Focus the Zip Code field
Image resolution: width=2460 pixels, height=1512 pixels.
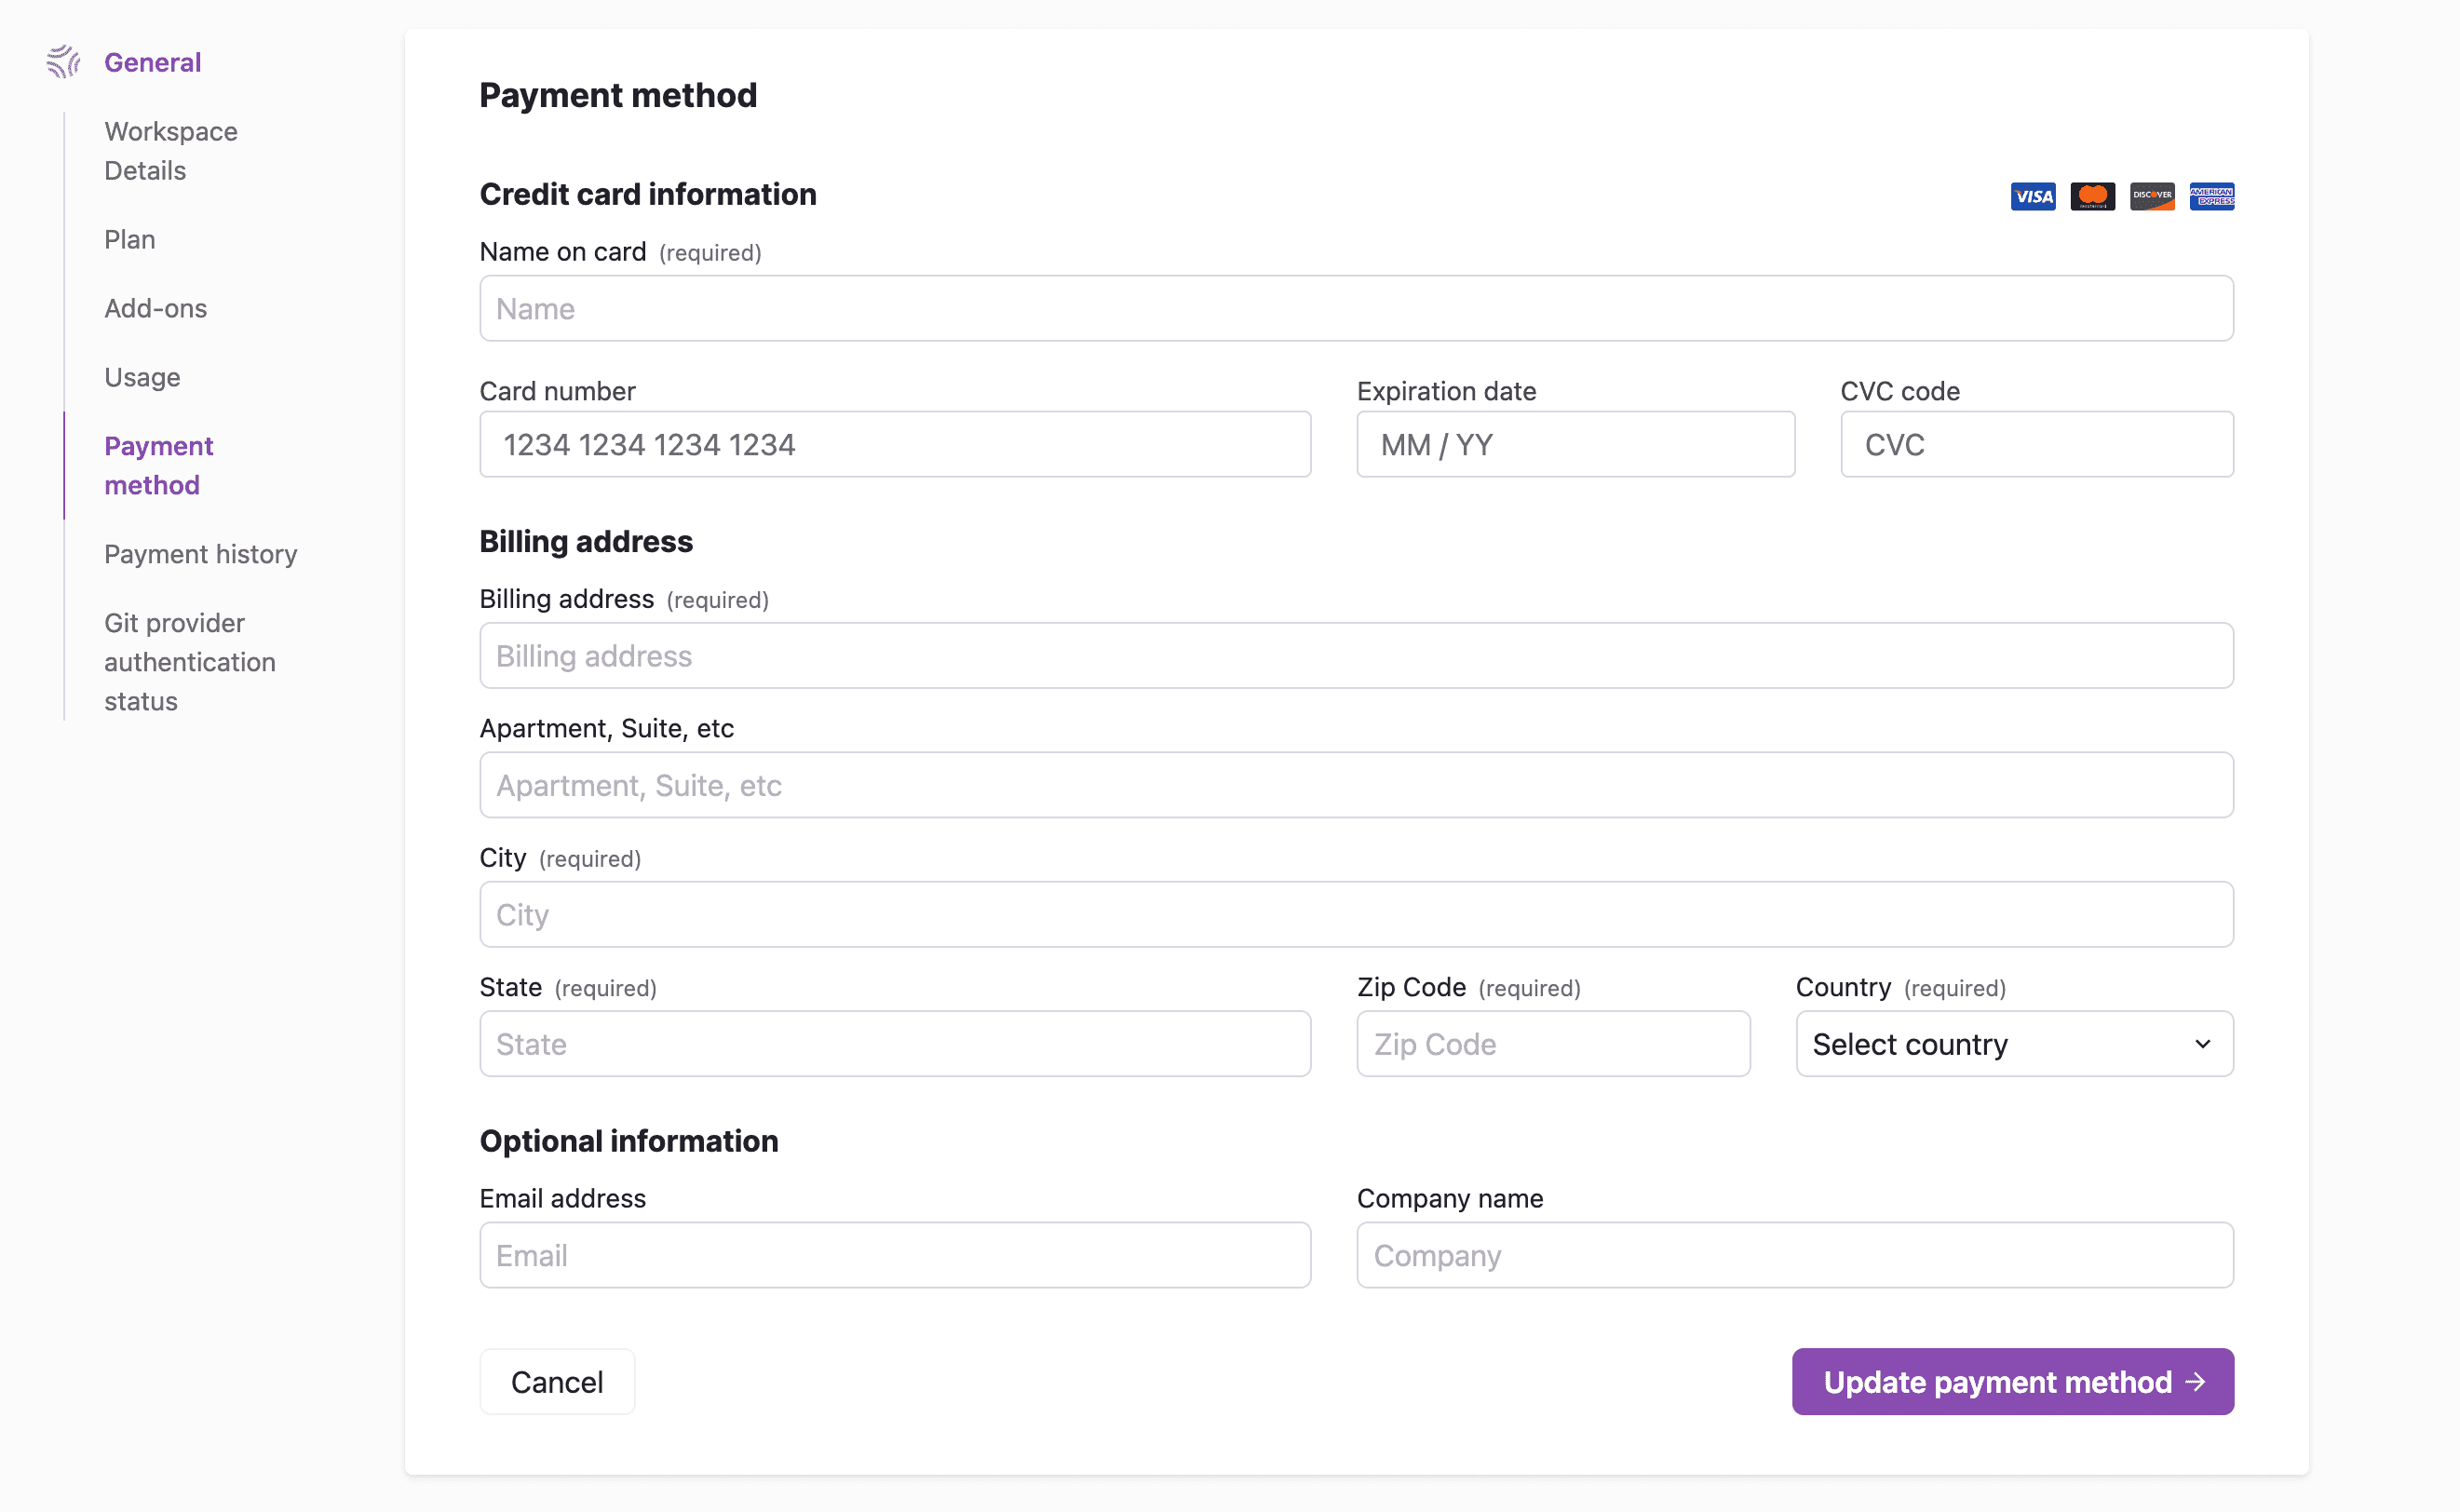(x=1553, y=1044)
